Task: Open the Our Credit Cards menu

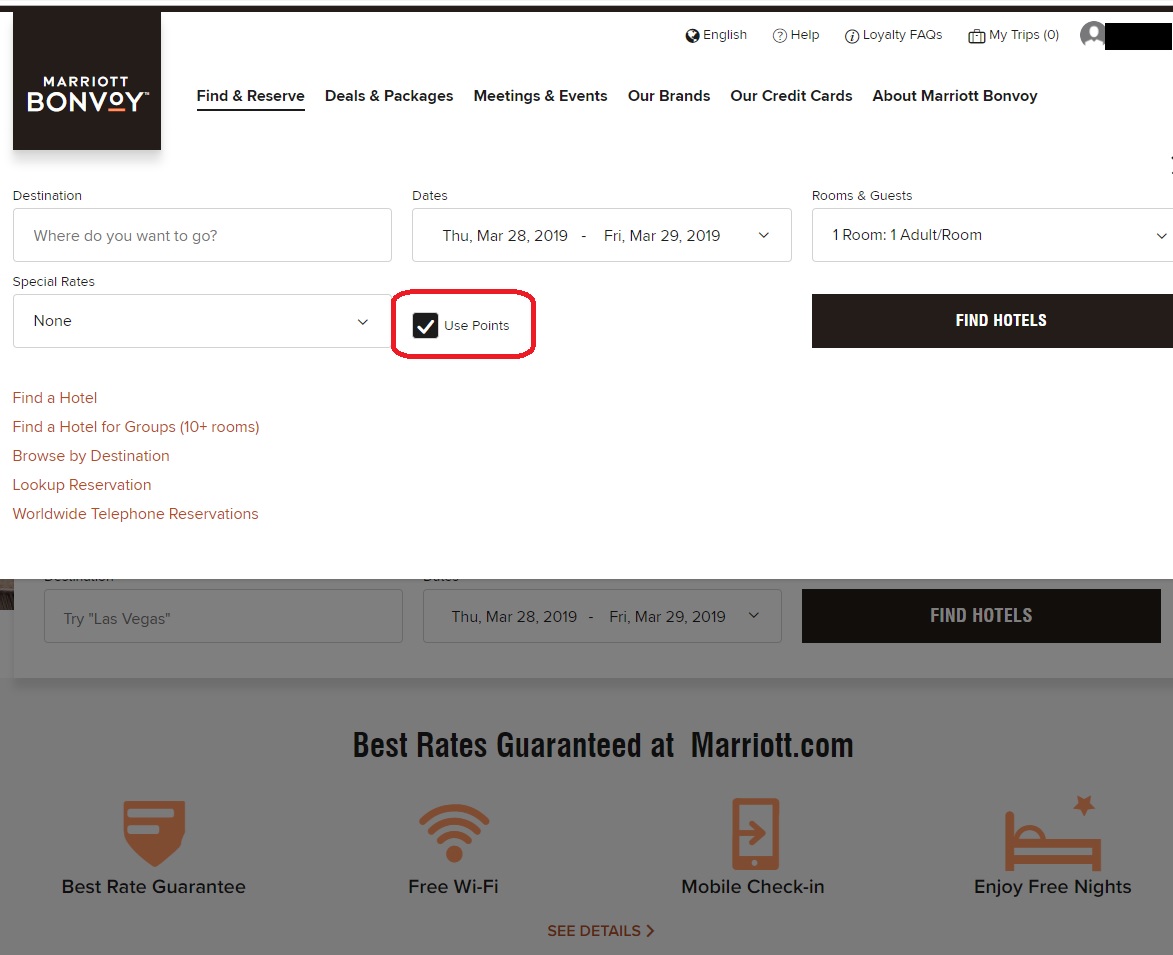Action: pyautogui.click(x=791, y=96)
